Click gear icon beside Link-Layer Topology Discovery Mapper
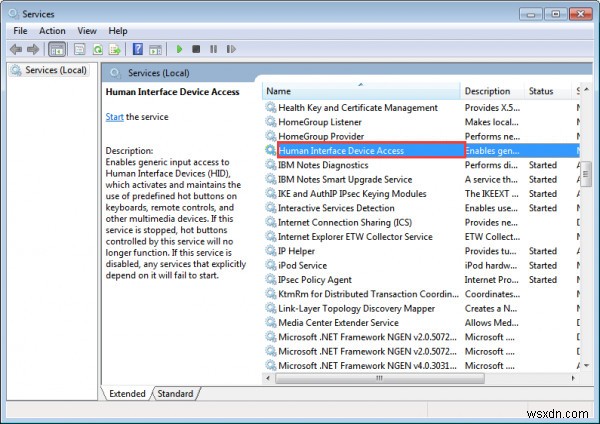 coord(271,308)
